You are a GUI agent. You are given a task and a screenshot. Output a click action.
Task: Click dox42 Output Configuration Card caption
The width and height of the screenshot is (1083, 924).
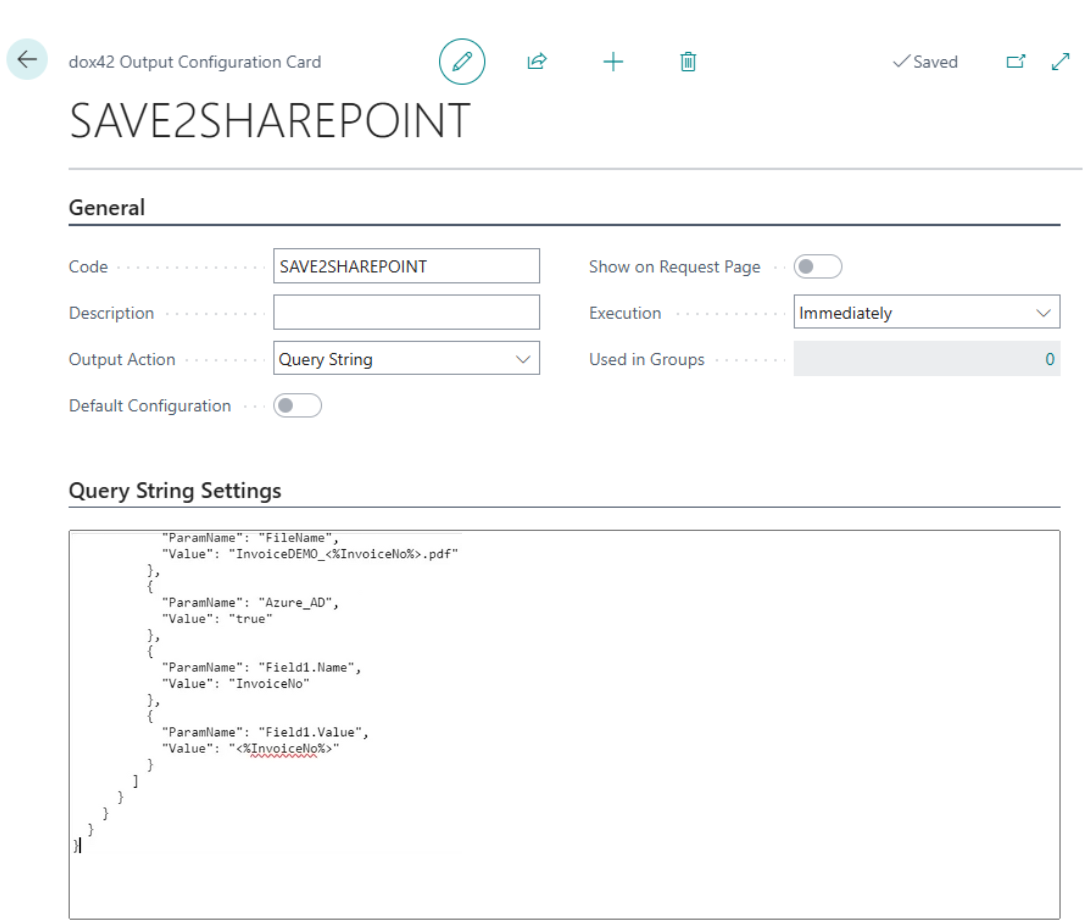(195, 62)
